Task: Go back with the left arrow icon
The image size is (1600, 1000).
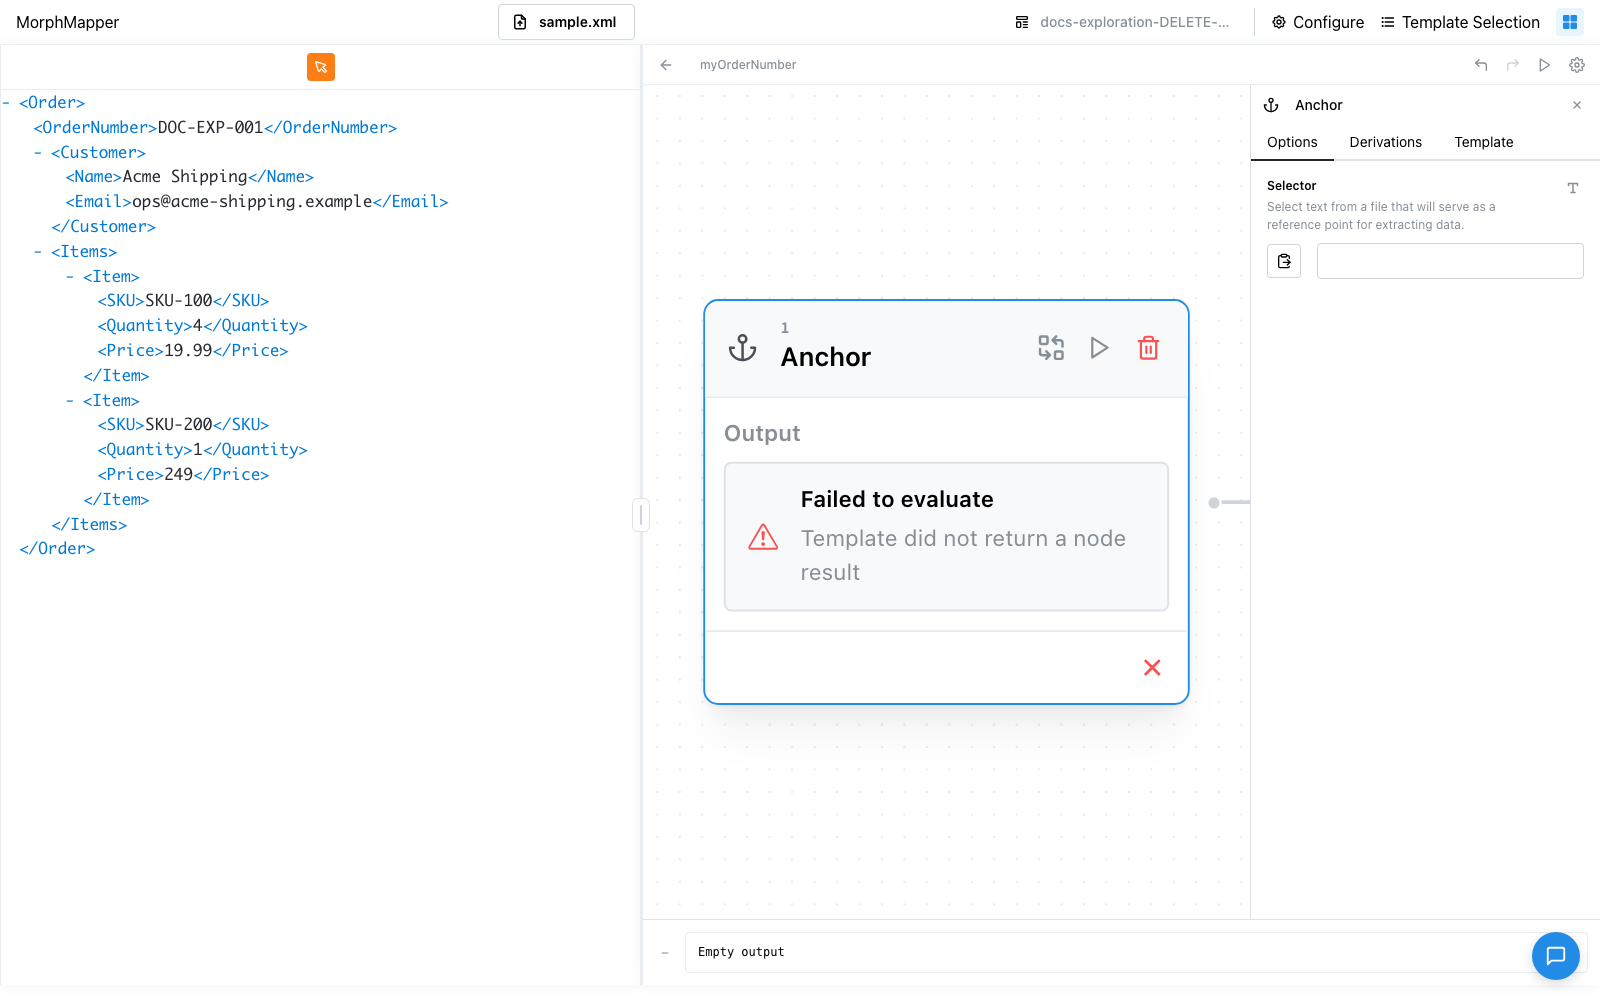Action: point(666,65)
